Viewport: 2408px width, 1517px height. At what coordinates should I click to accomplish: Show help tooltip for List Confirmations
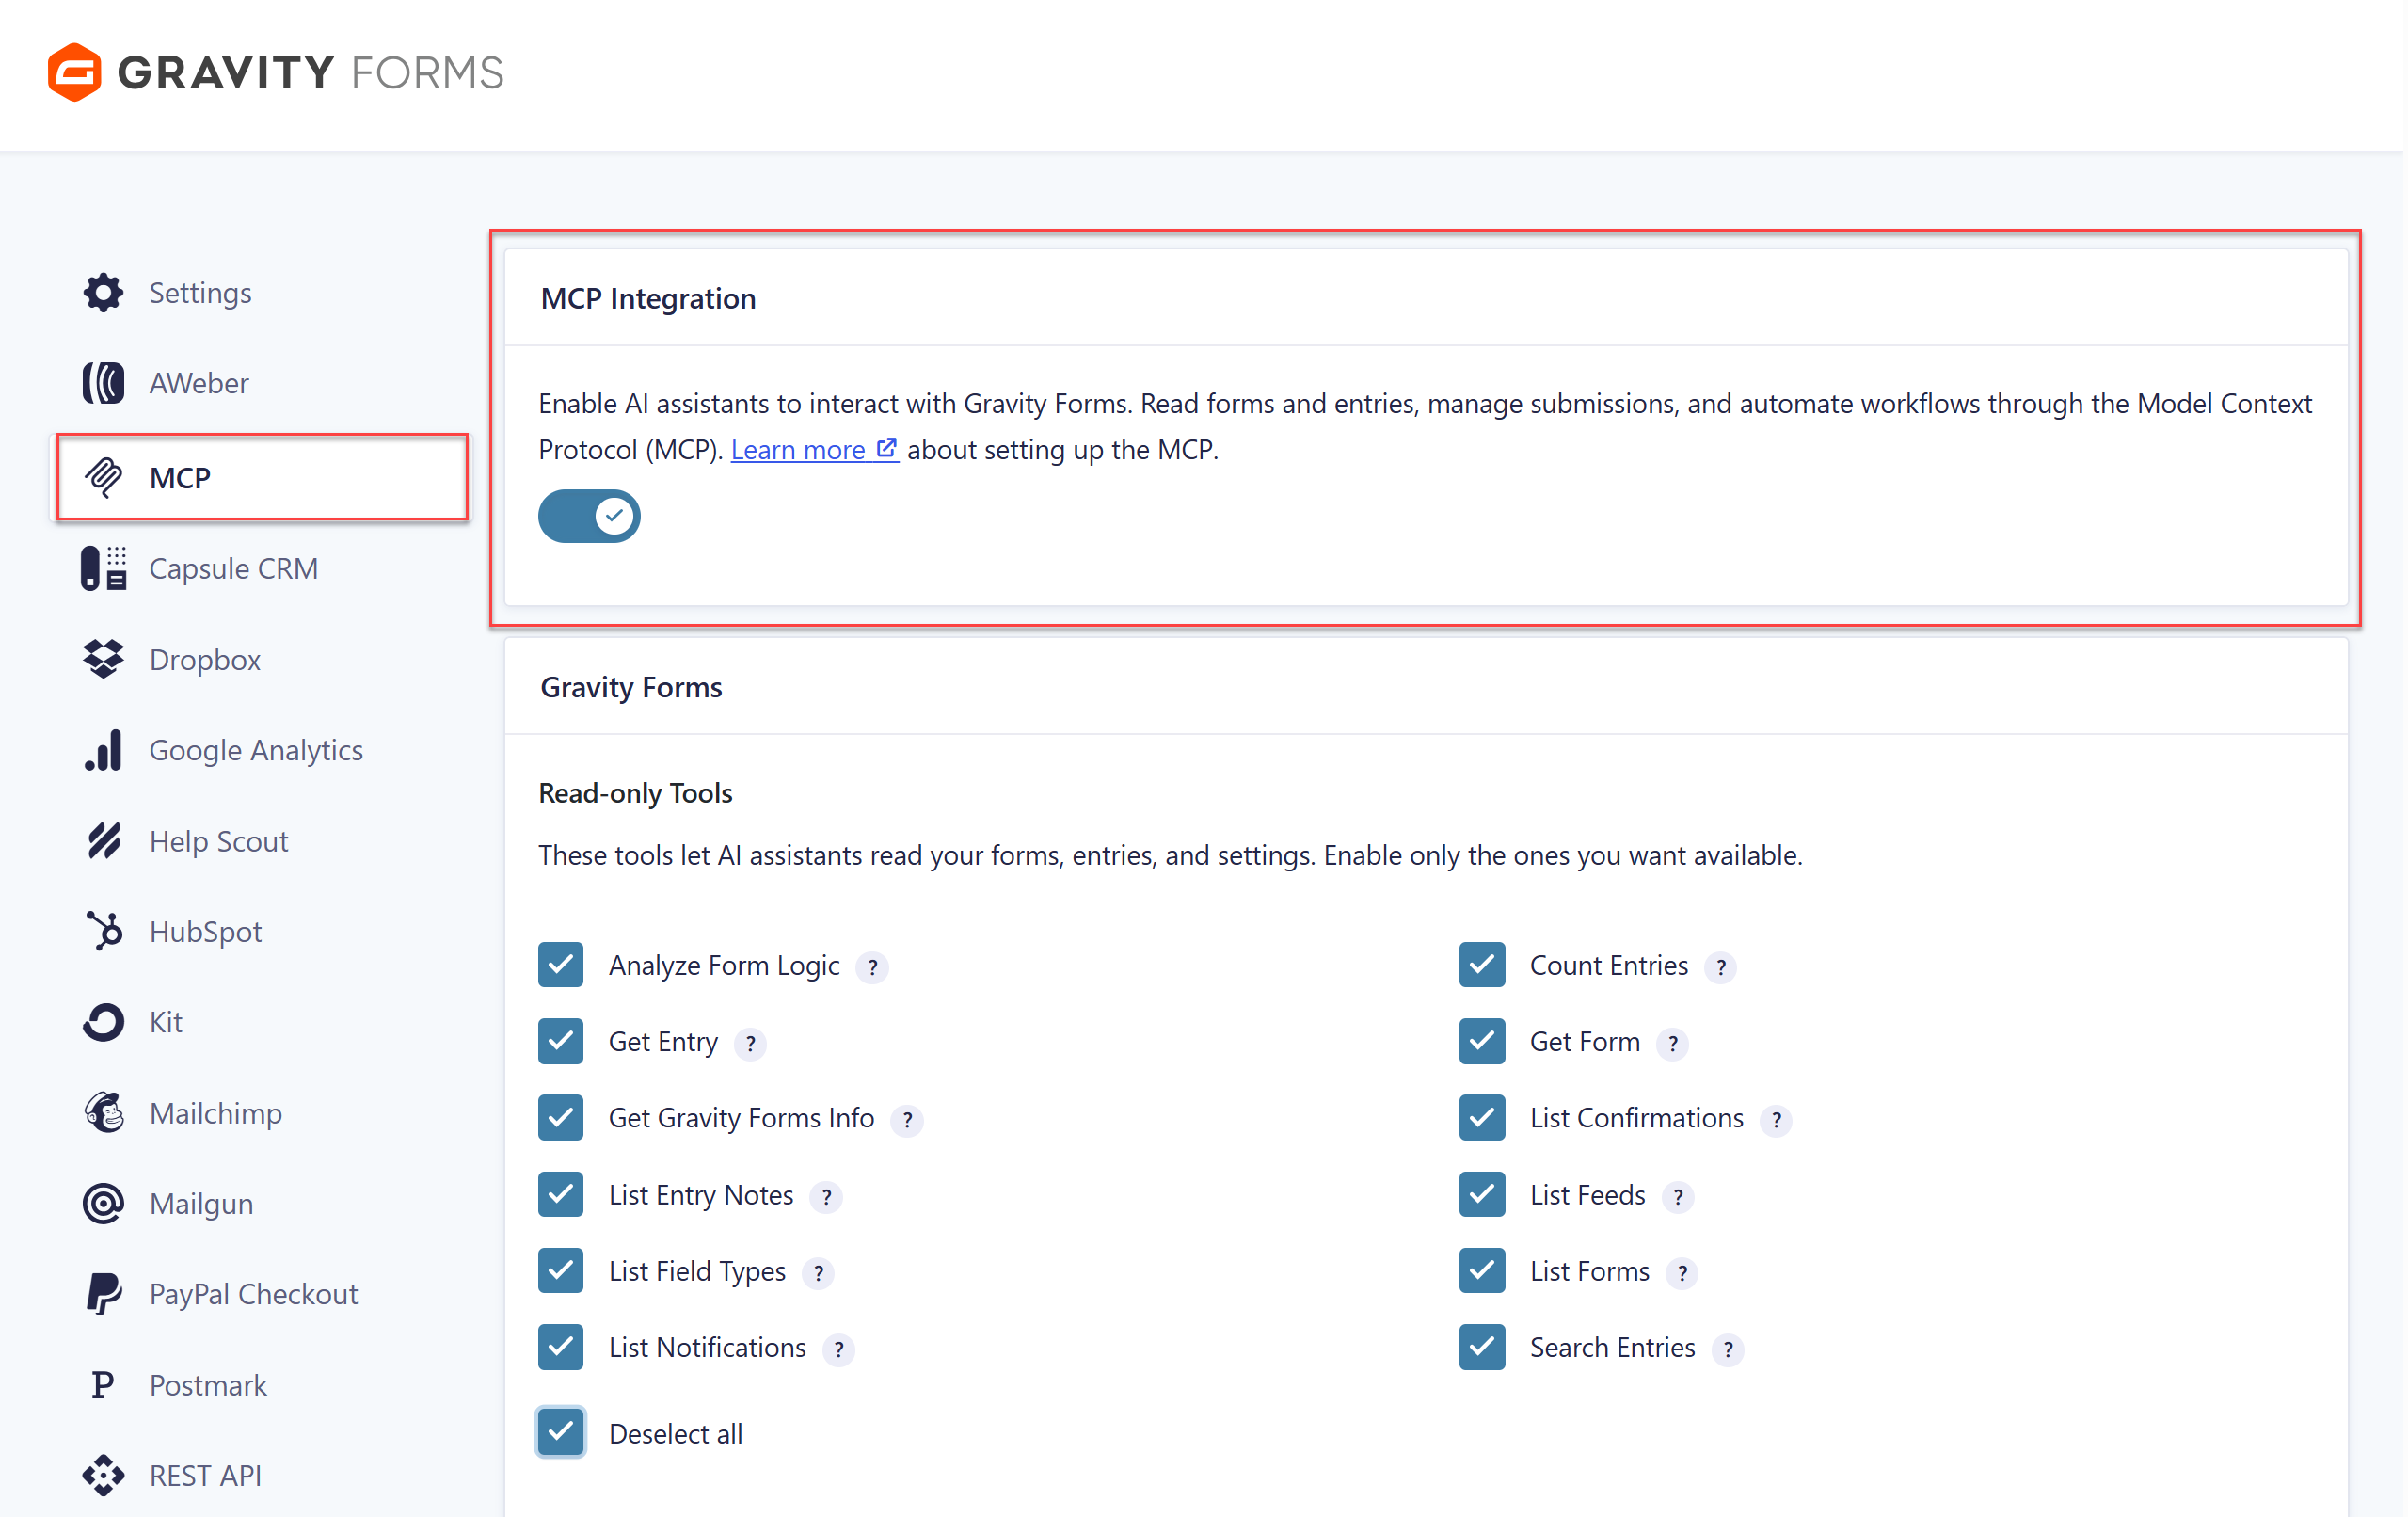1776,1119
